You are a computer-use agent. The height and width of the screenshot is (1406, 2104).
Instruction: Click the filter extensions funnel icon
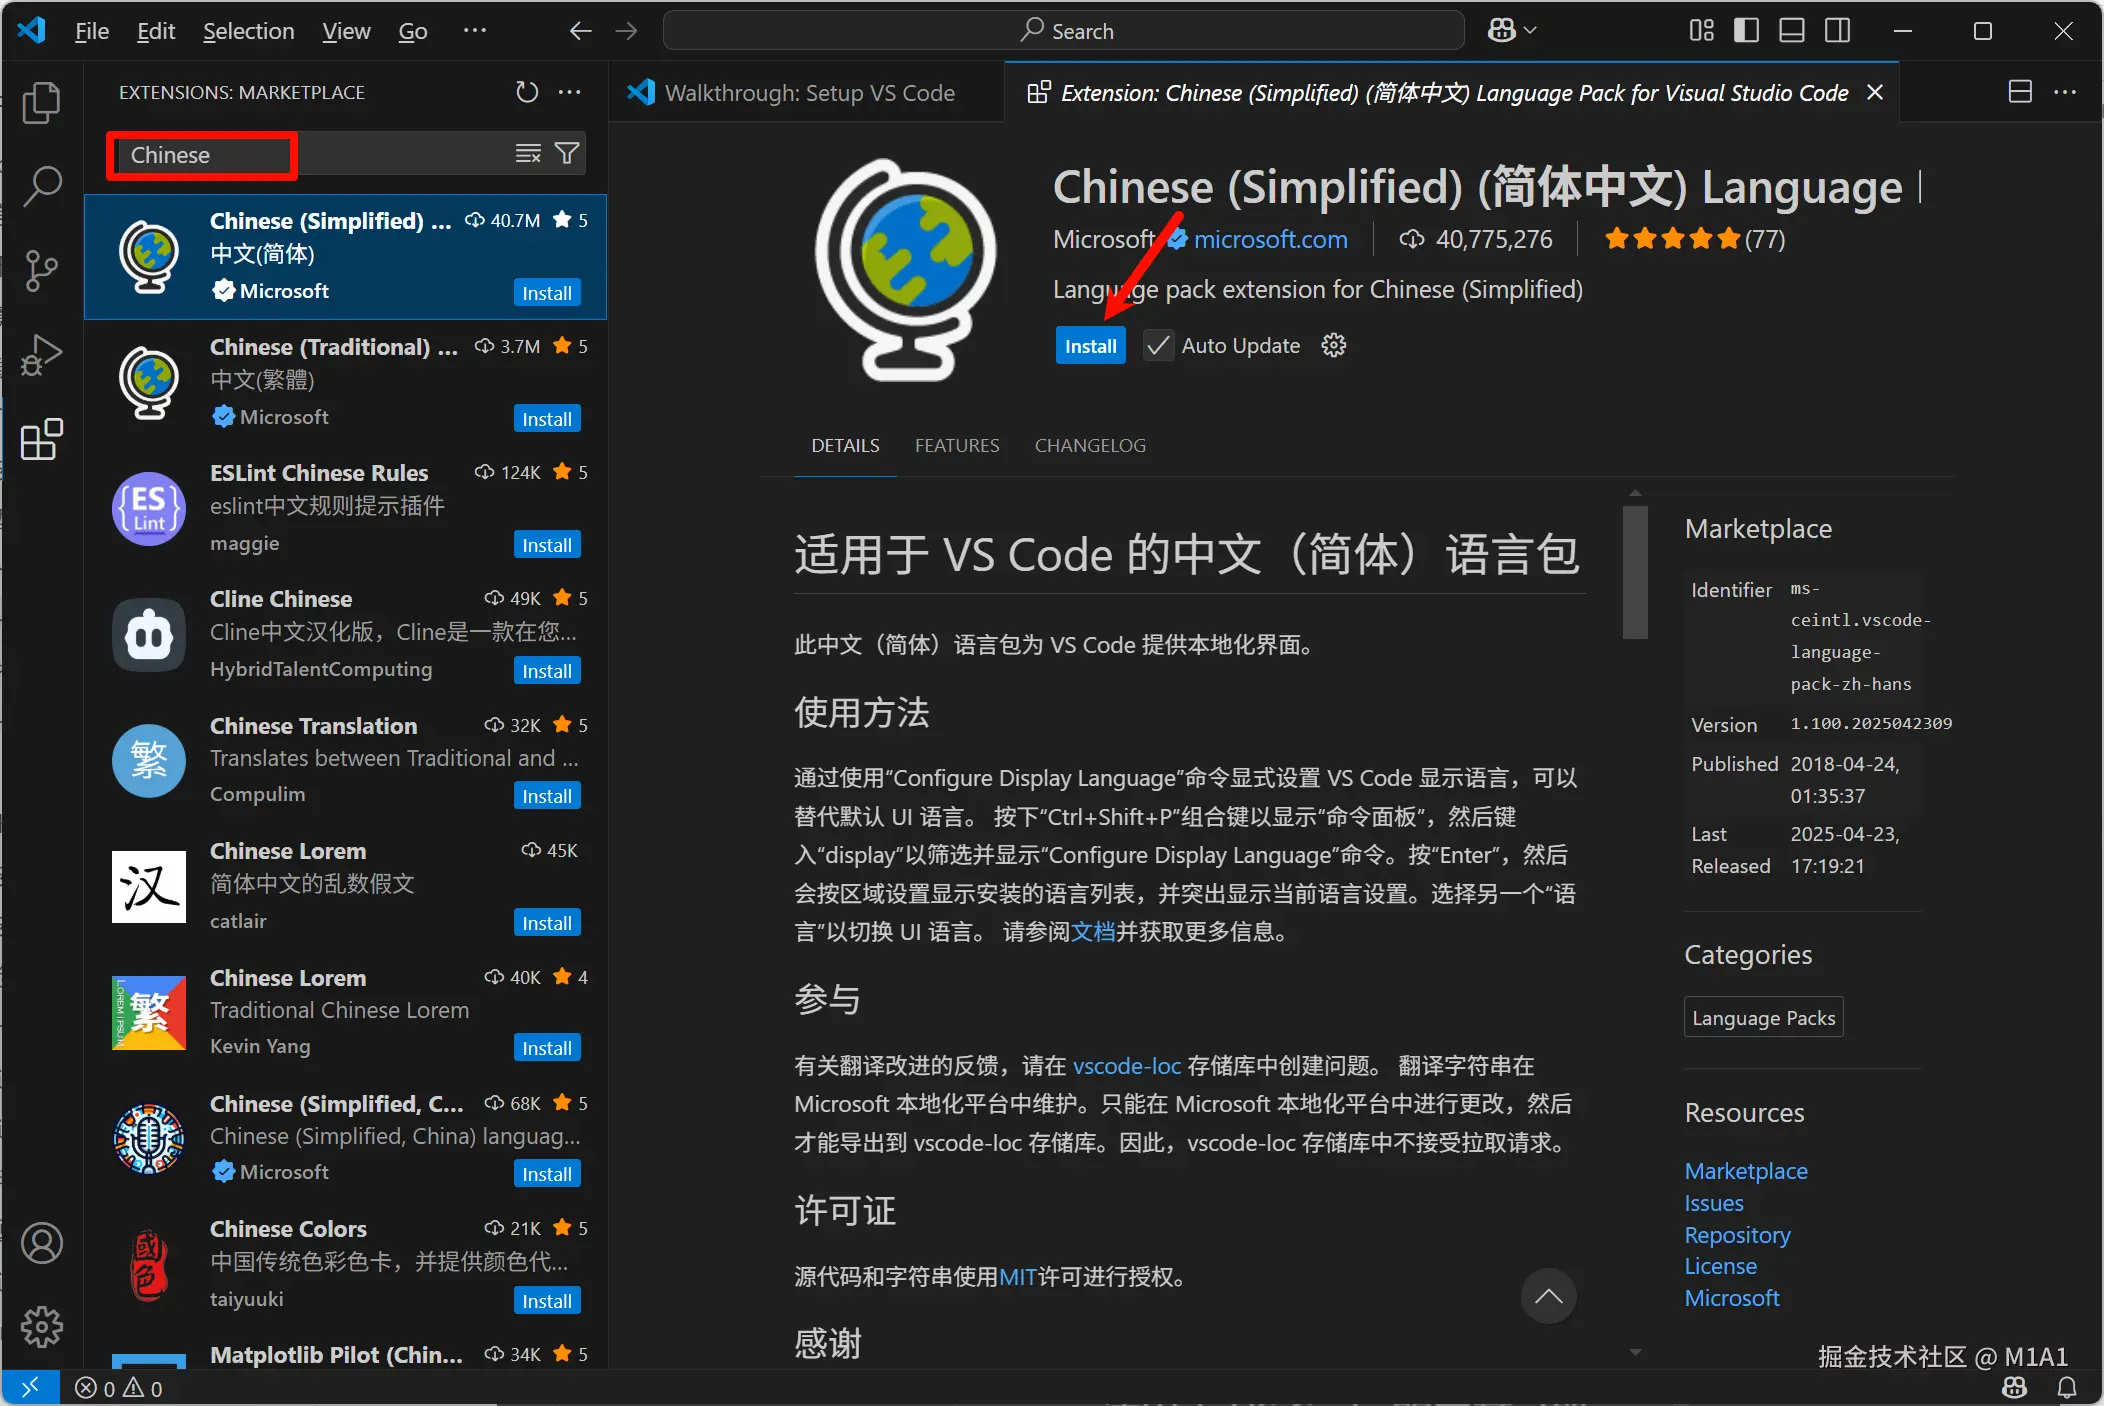tap(567, 153)
